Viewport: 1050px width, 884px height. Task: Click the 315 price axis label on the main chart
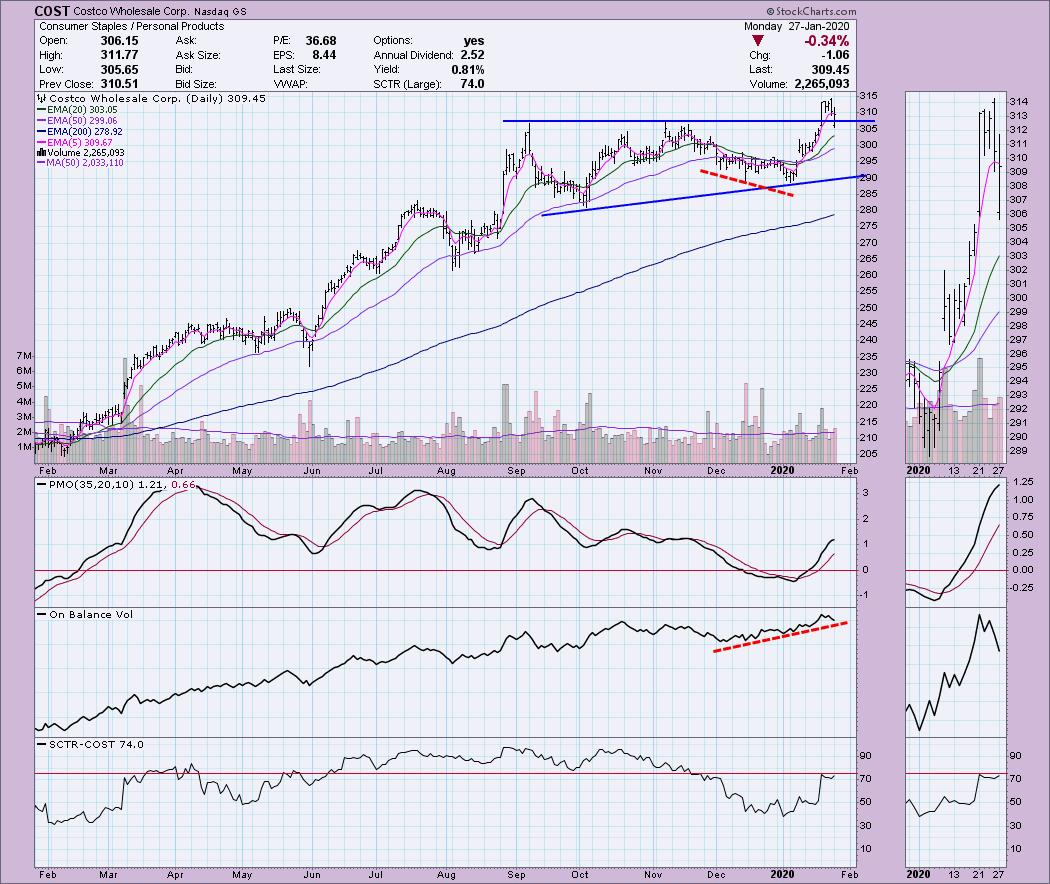(868, 95)
